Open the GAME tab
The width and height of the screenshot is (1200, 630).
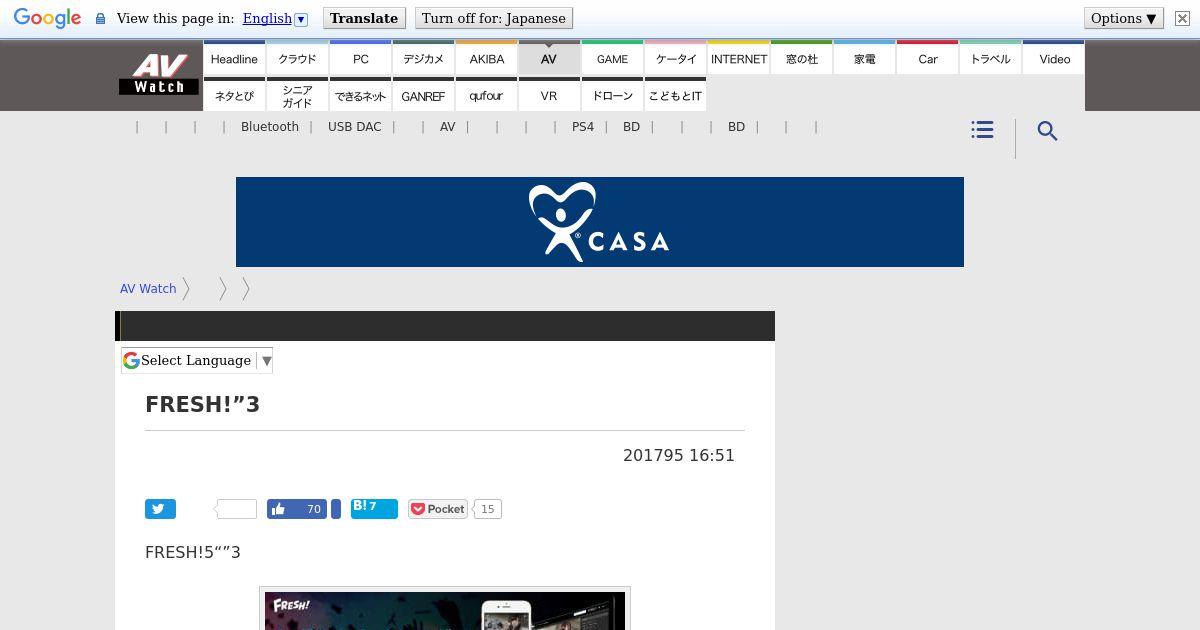click(612, 58)
